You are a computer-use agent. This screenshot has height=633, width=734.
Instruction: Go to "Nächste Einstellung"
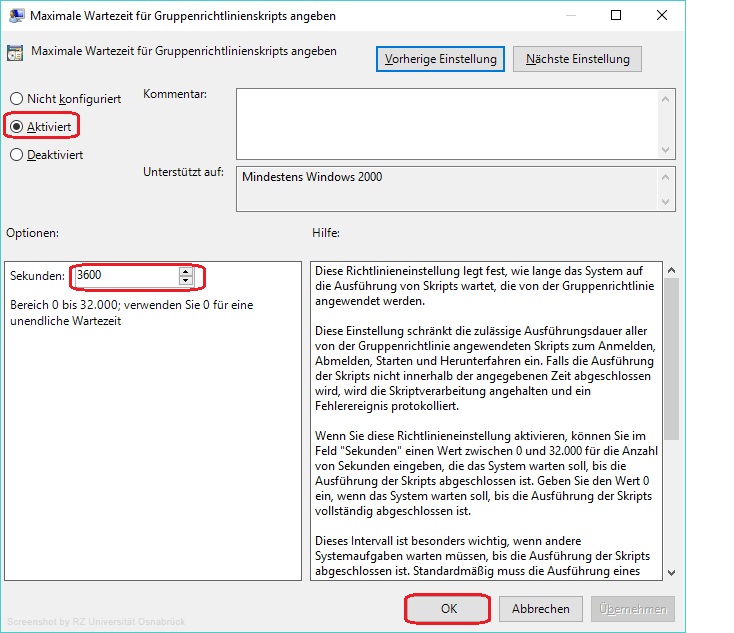tap(577, 59)
